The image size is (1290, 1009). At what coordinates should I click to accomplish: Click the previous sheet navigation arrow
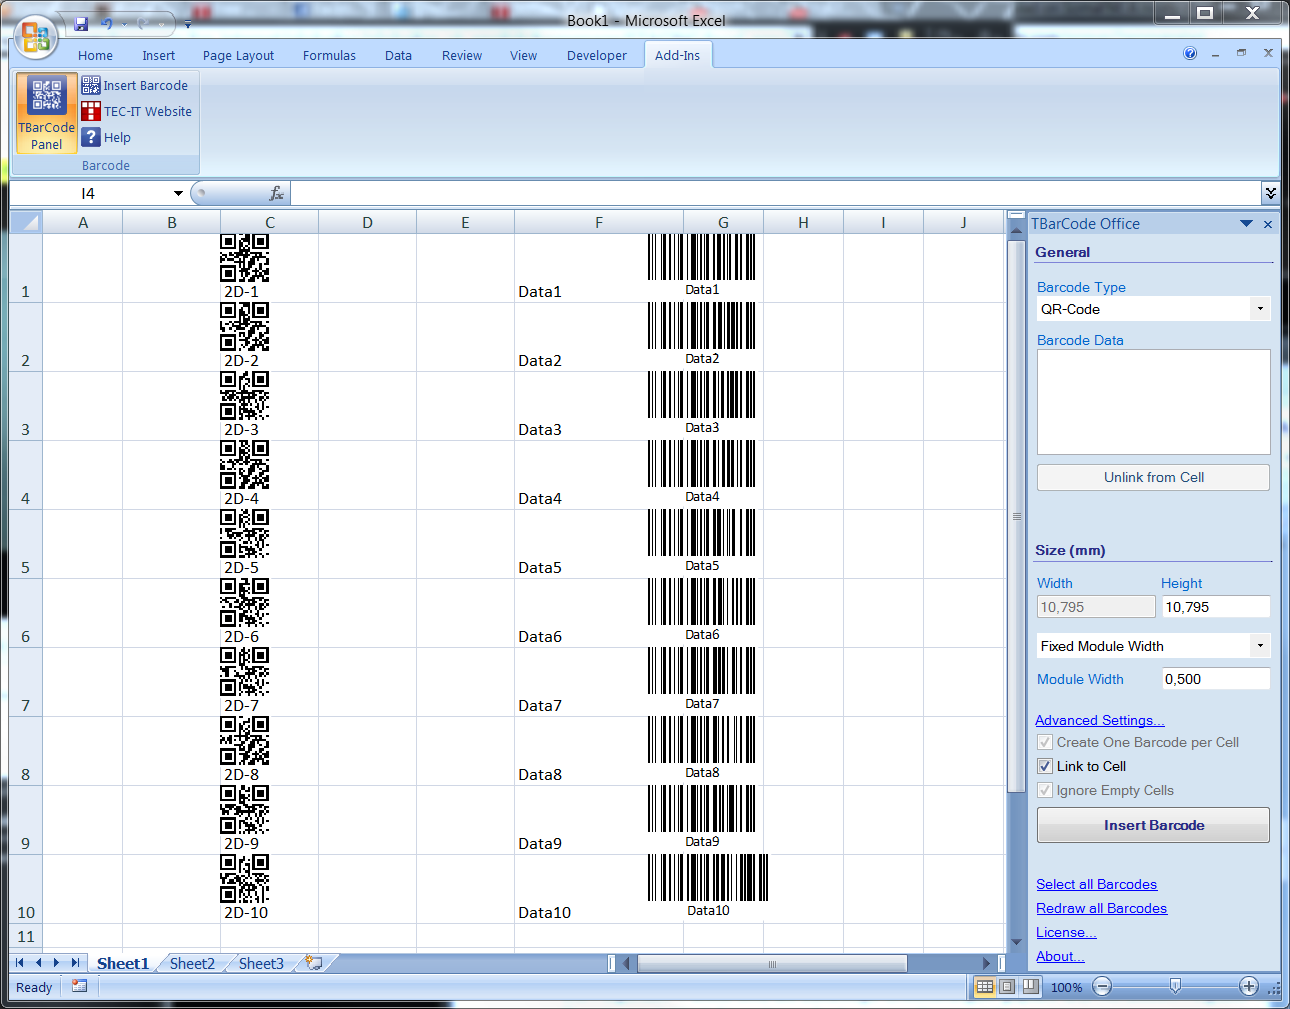click(x=38, y=963)
